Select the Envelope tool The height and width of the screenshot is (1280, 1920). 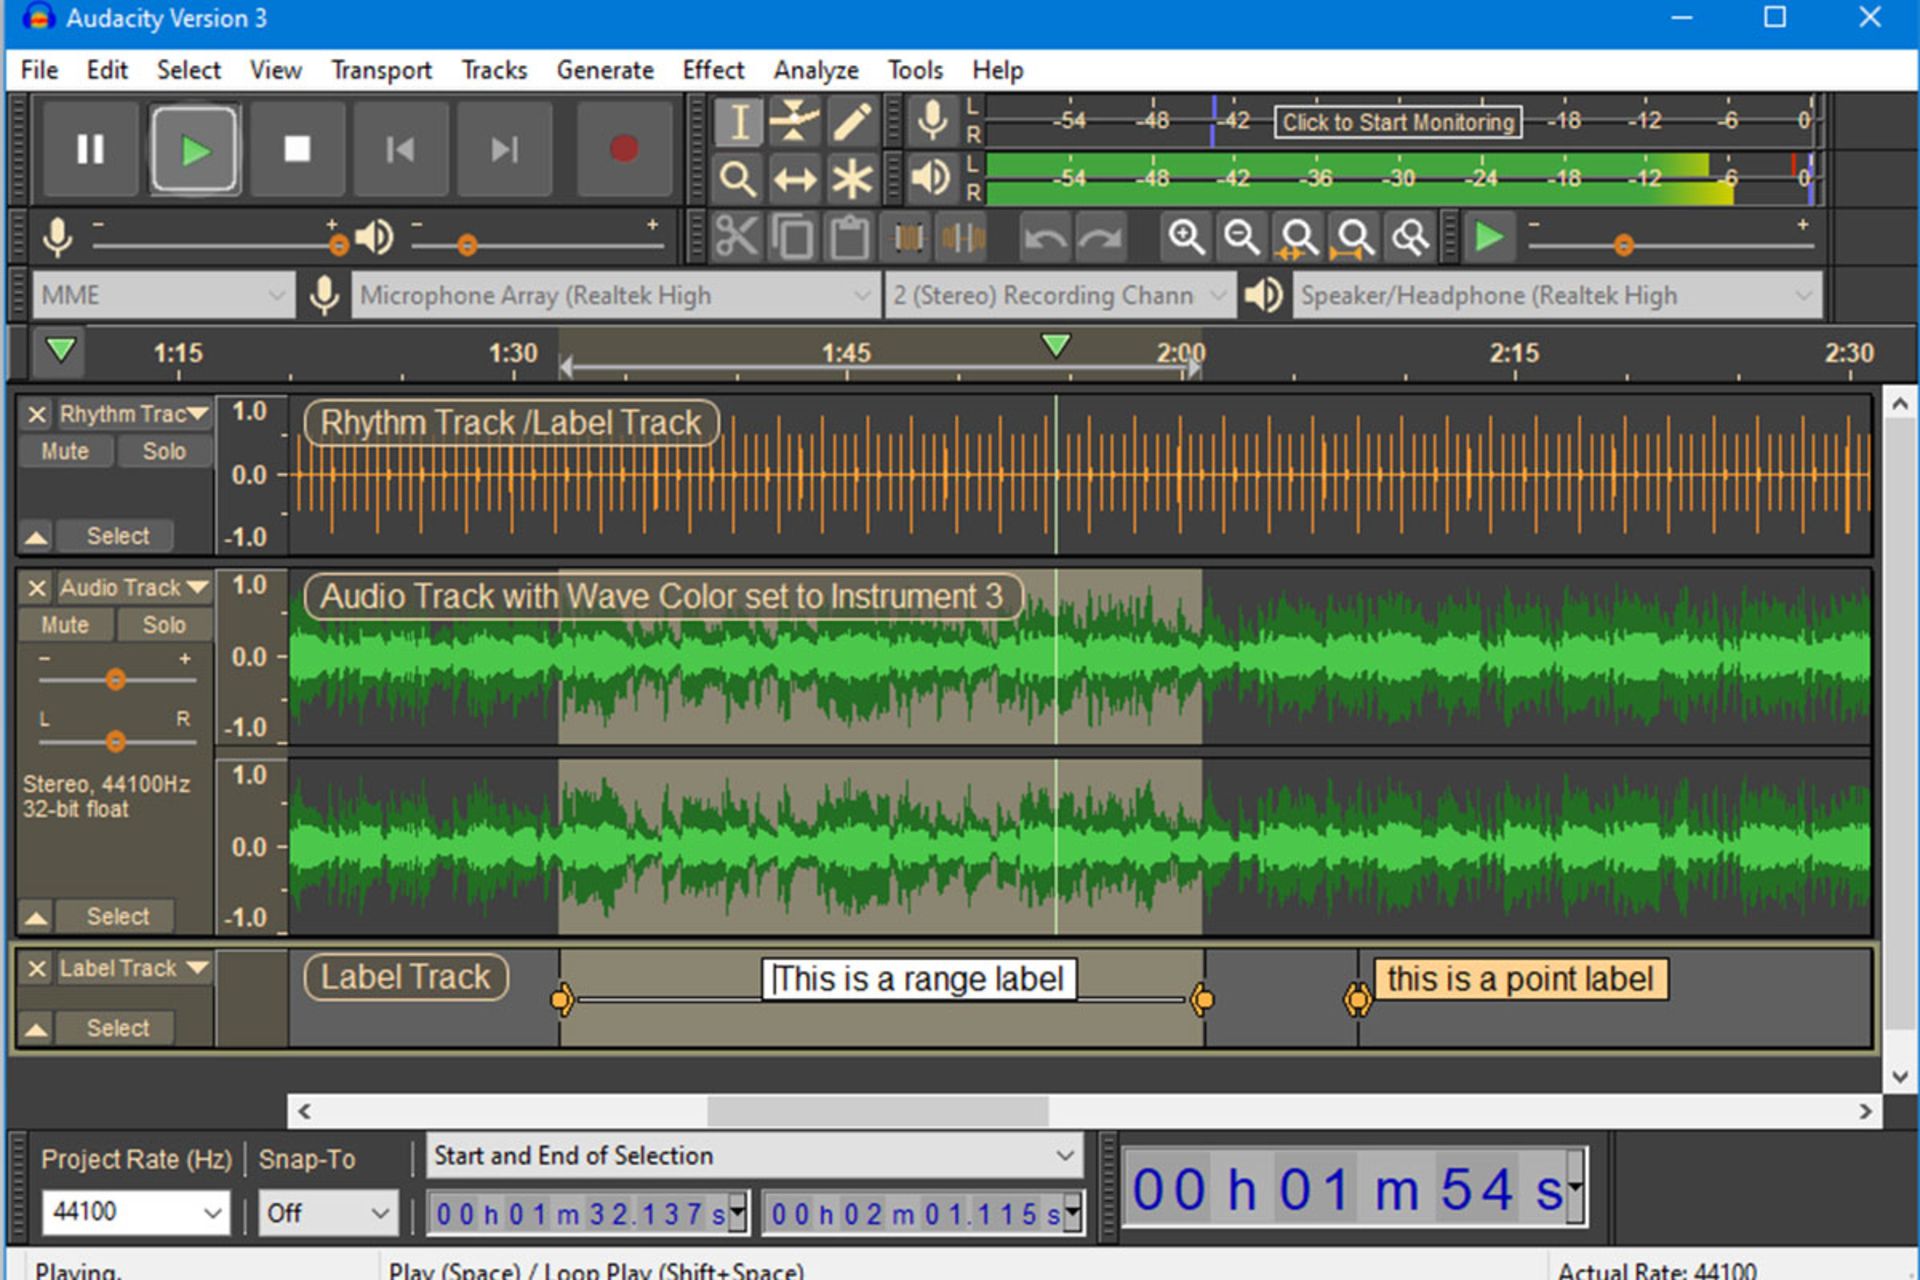coord(795,122)
